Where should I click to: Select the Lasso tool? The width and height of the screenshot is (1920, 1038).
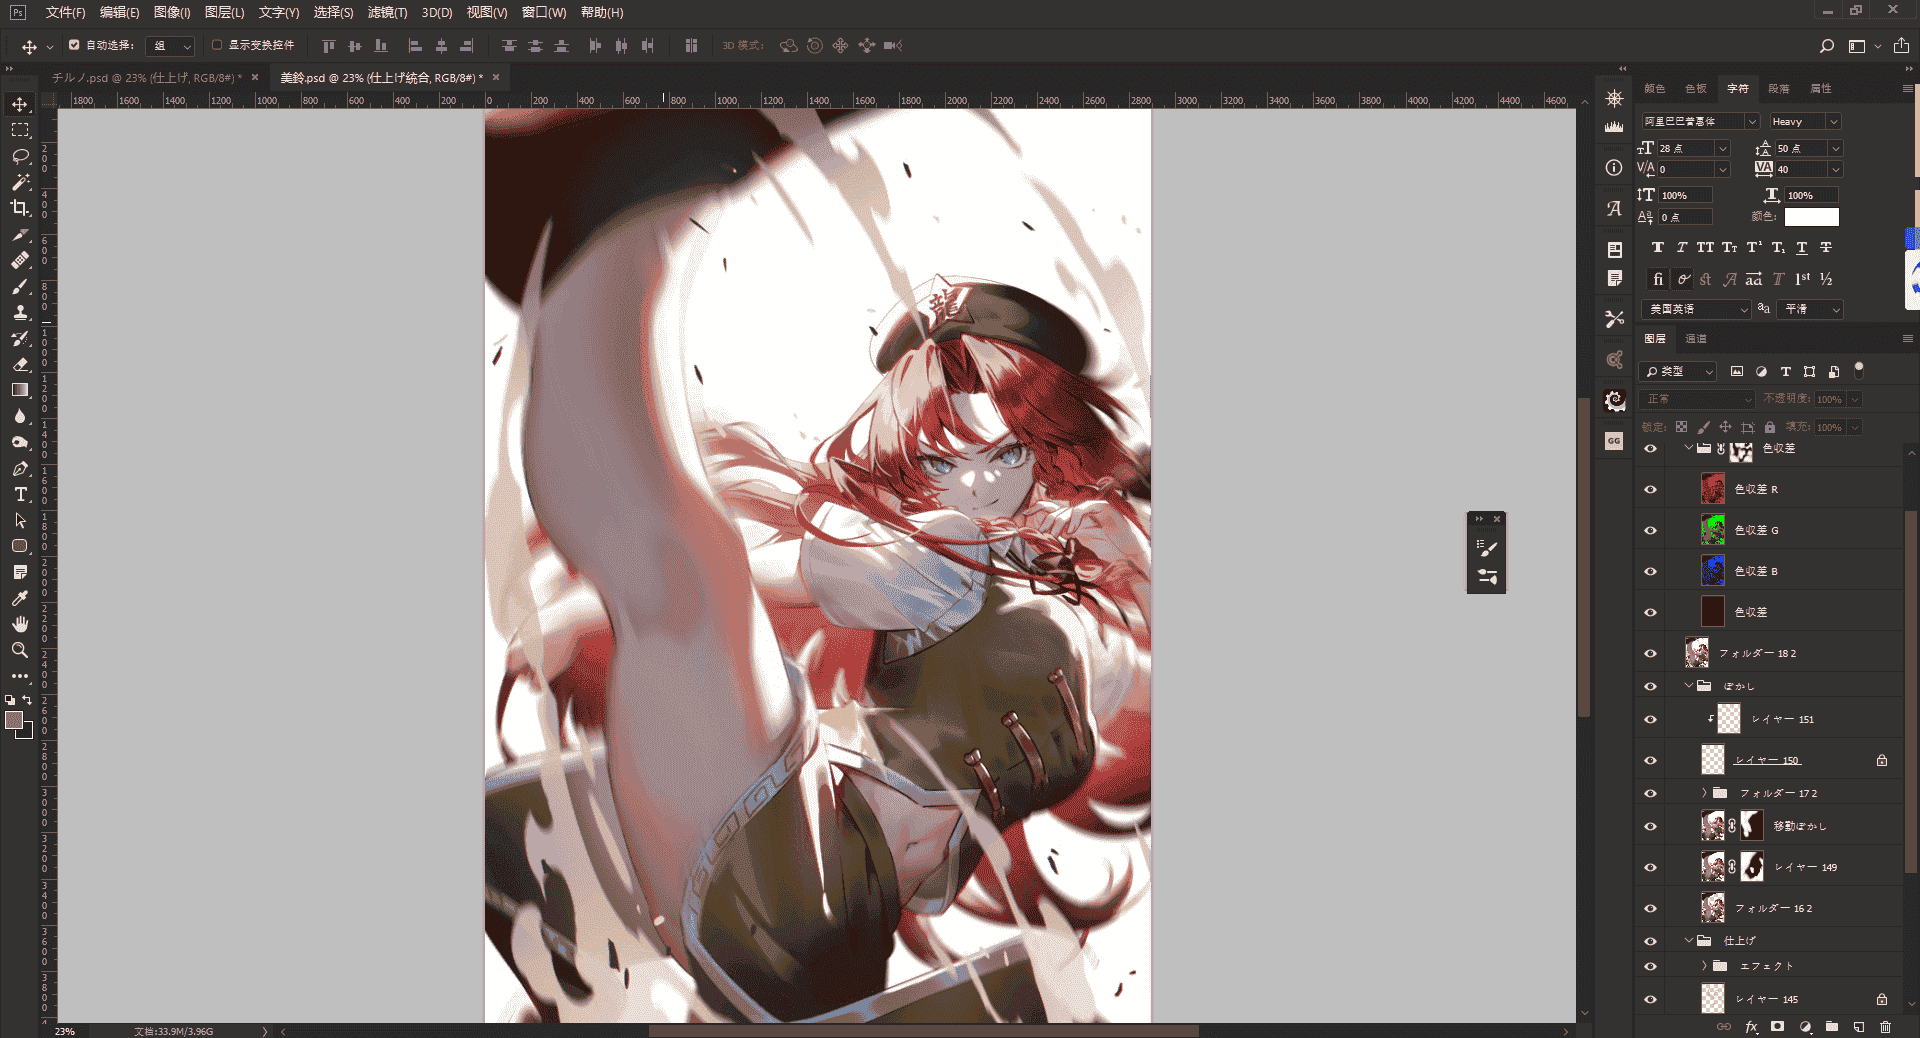pos(20,156)
